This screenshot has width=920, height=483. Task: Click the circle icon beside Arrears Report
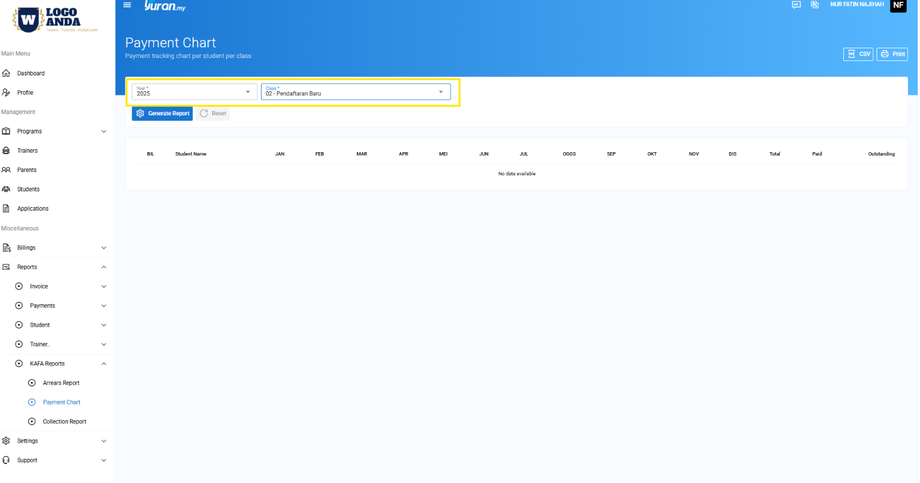click(32, 383)
